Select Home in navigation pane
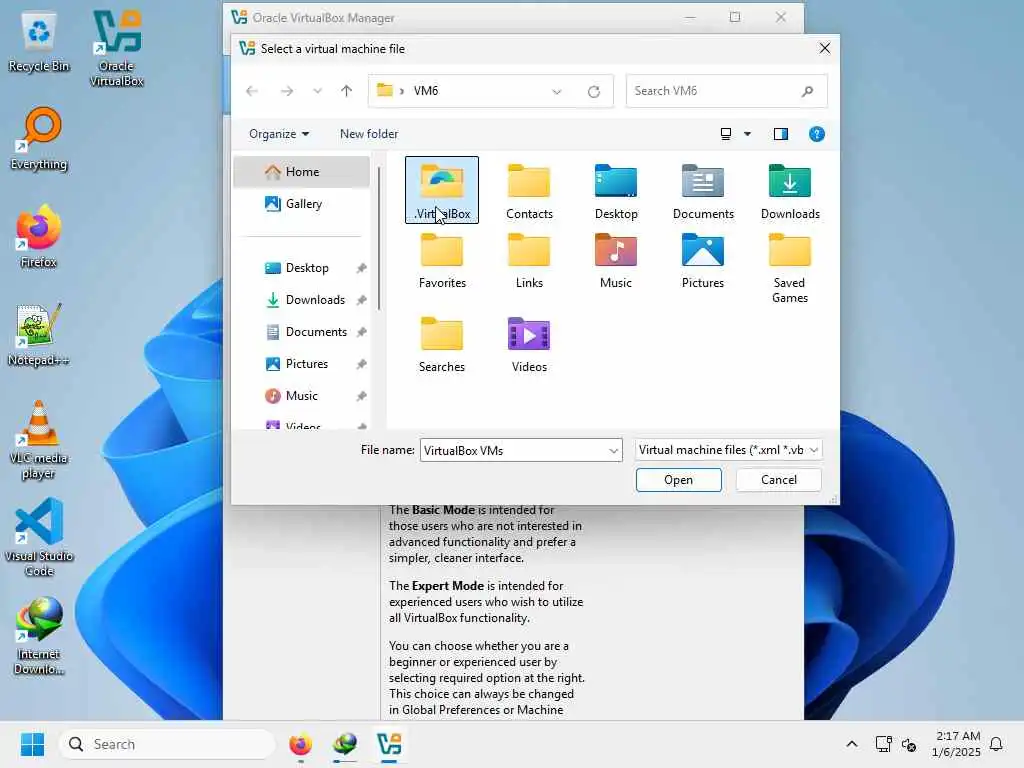 pyautogui.click(x=302, y=172)
